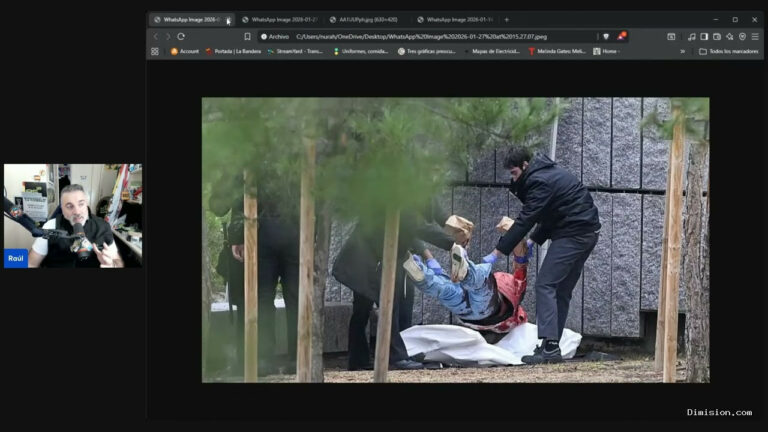The height and width of the screenshot is (432, 768).
Task: Open a new tab with plus button
Action: click(507, 20)
